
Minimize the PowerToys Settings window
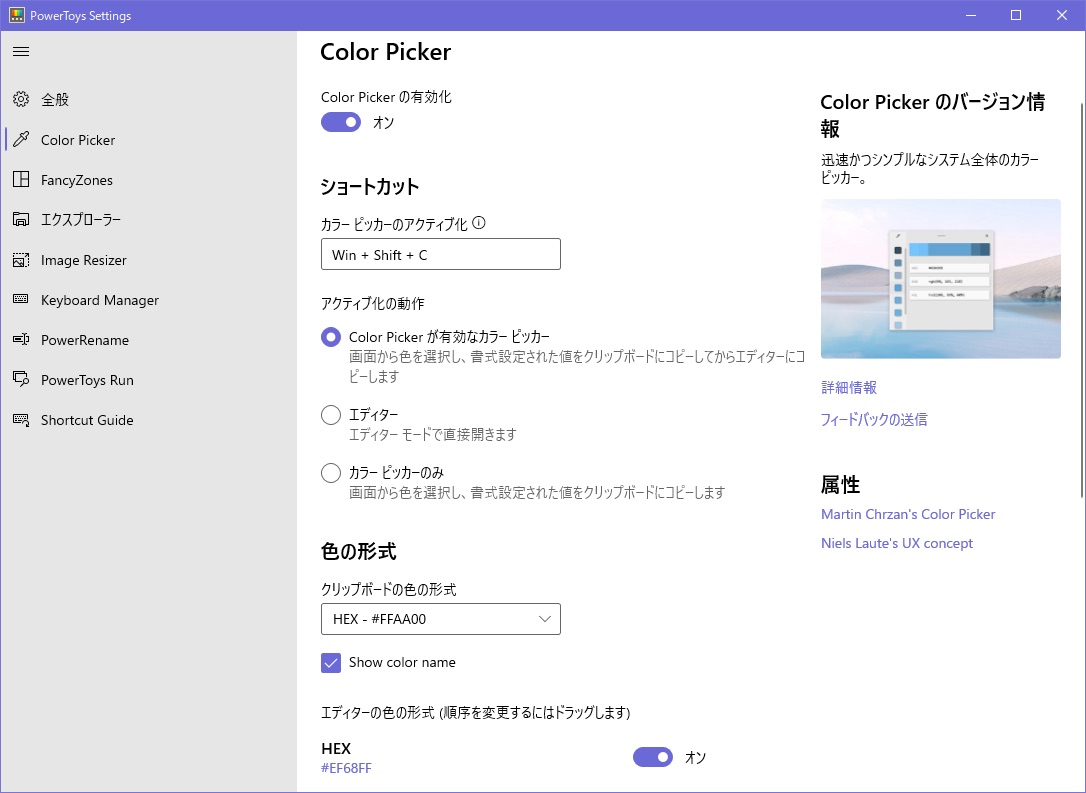pyautogui.click(x=970, y=15)
